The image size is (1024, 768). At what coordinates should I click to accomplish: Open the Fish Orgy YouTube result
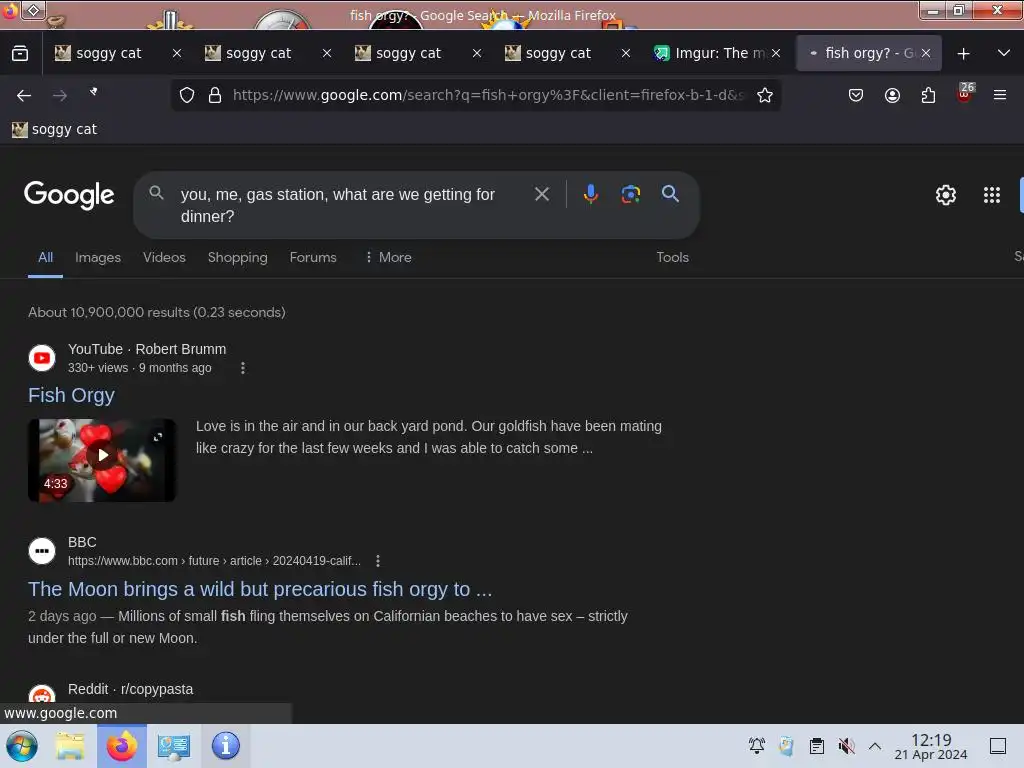pos(71,395)
